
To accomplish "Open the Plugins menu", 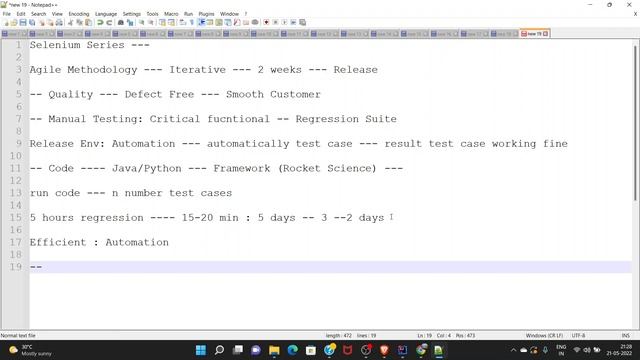I will (206, 14).
